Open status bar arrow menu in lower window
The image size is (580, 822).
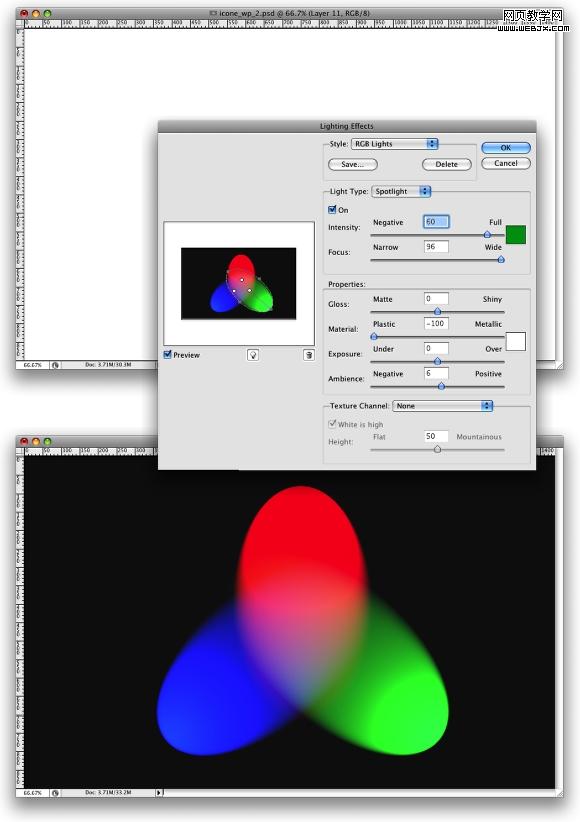pyautogui.click(x=159, y=793)
